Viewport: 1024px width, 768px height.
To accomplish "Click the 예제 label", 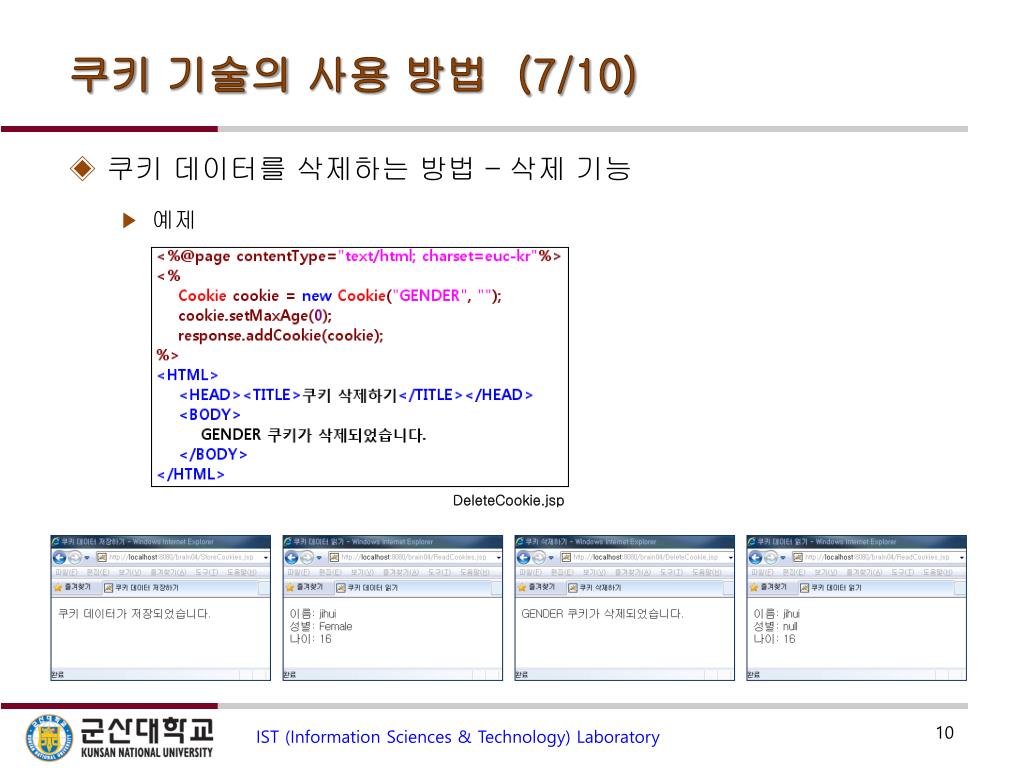I will pyautogui.click(x=174, y=219).
